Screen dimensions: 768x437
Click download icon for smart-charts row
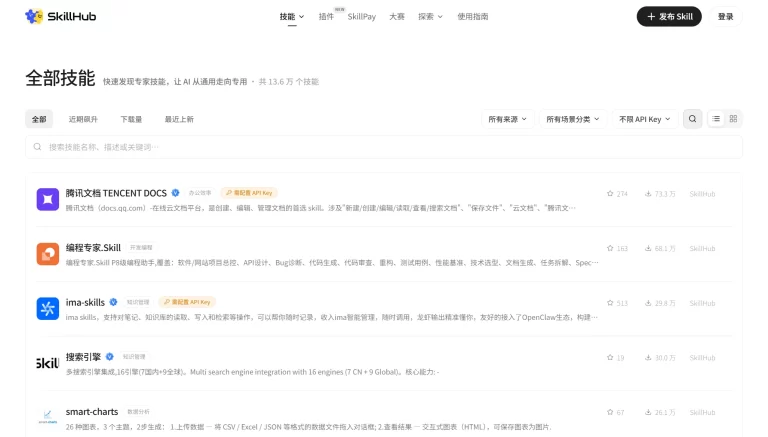(x=648, y=412)
